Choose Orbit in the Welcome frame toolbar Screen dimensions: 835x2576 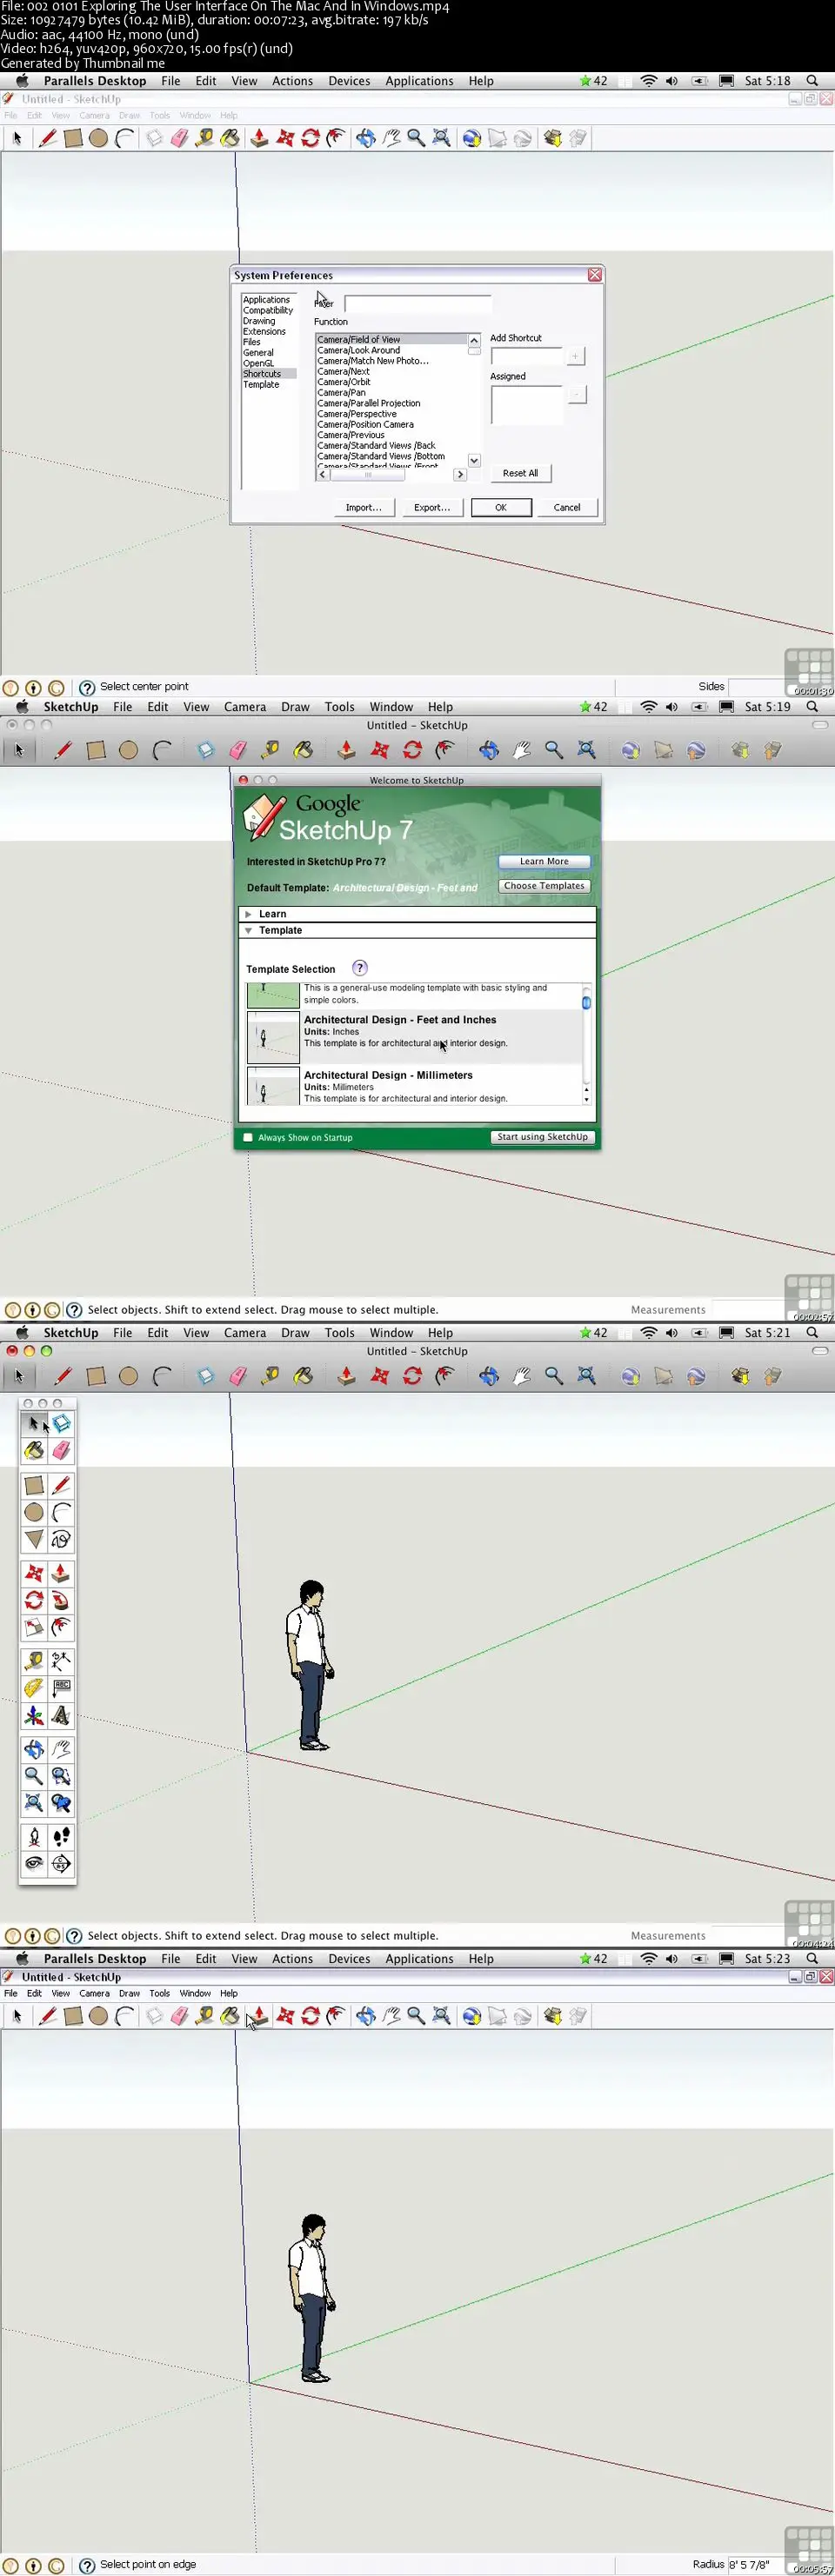(x=488, y=750)
